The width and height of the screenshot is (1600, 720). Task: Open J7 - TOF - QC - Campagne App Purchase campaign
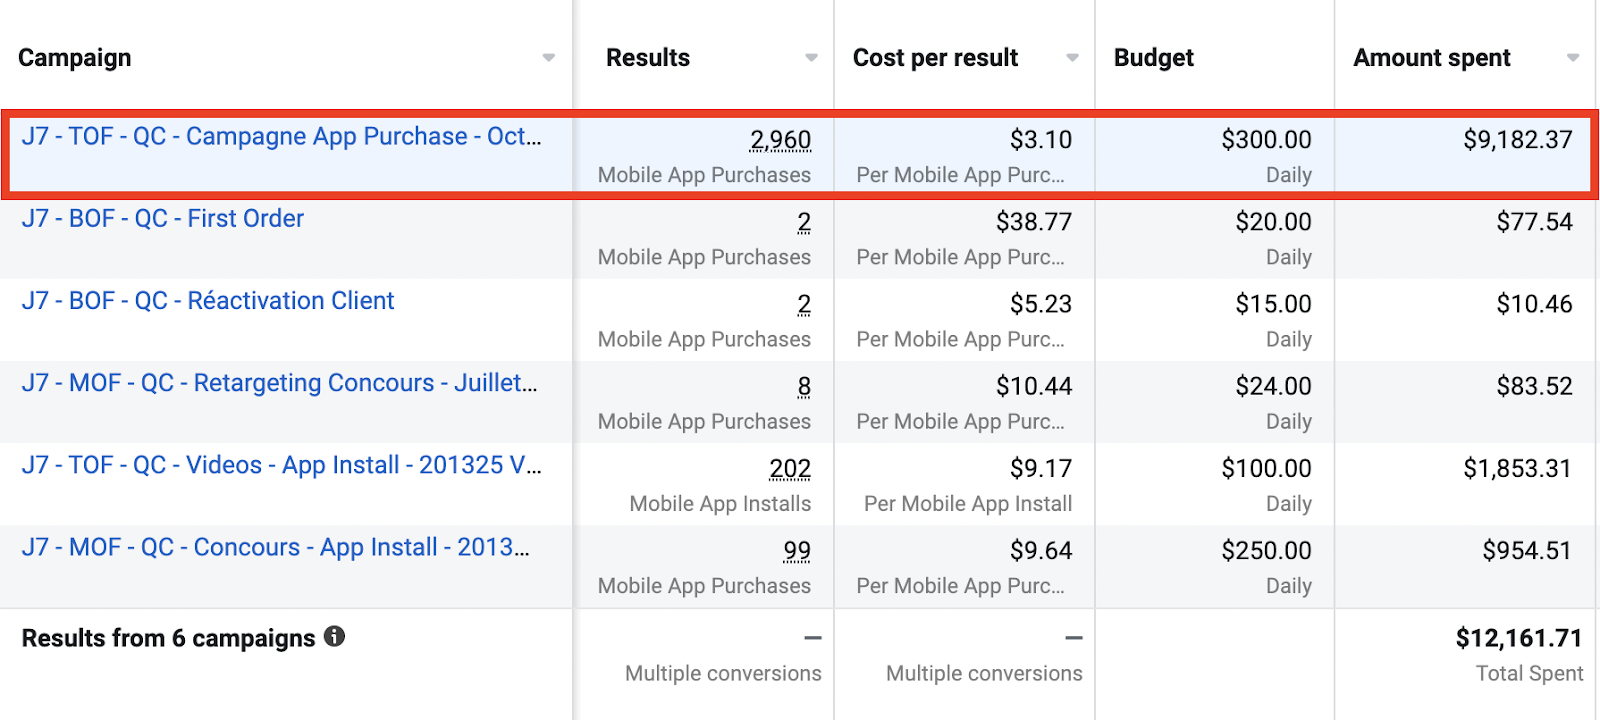281,137
